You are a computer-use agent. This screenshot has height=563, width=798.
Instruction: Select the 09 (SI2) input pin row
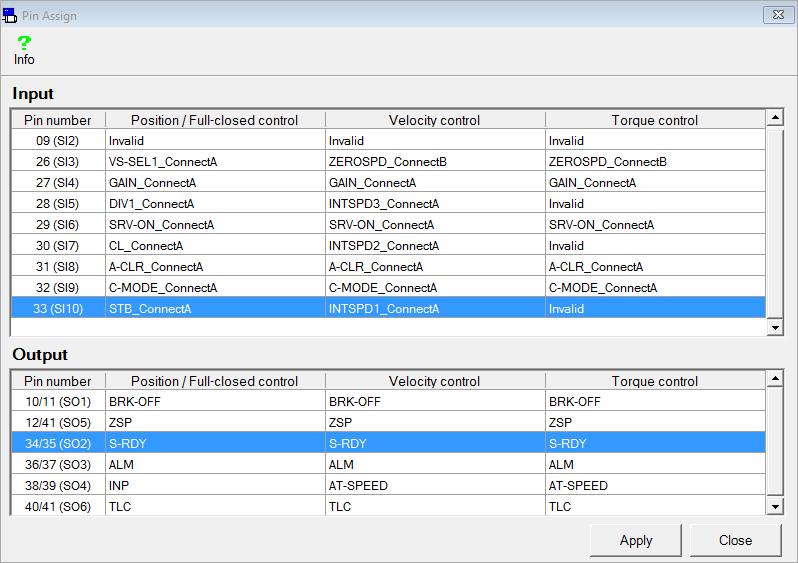(x=388, y=140)
